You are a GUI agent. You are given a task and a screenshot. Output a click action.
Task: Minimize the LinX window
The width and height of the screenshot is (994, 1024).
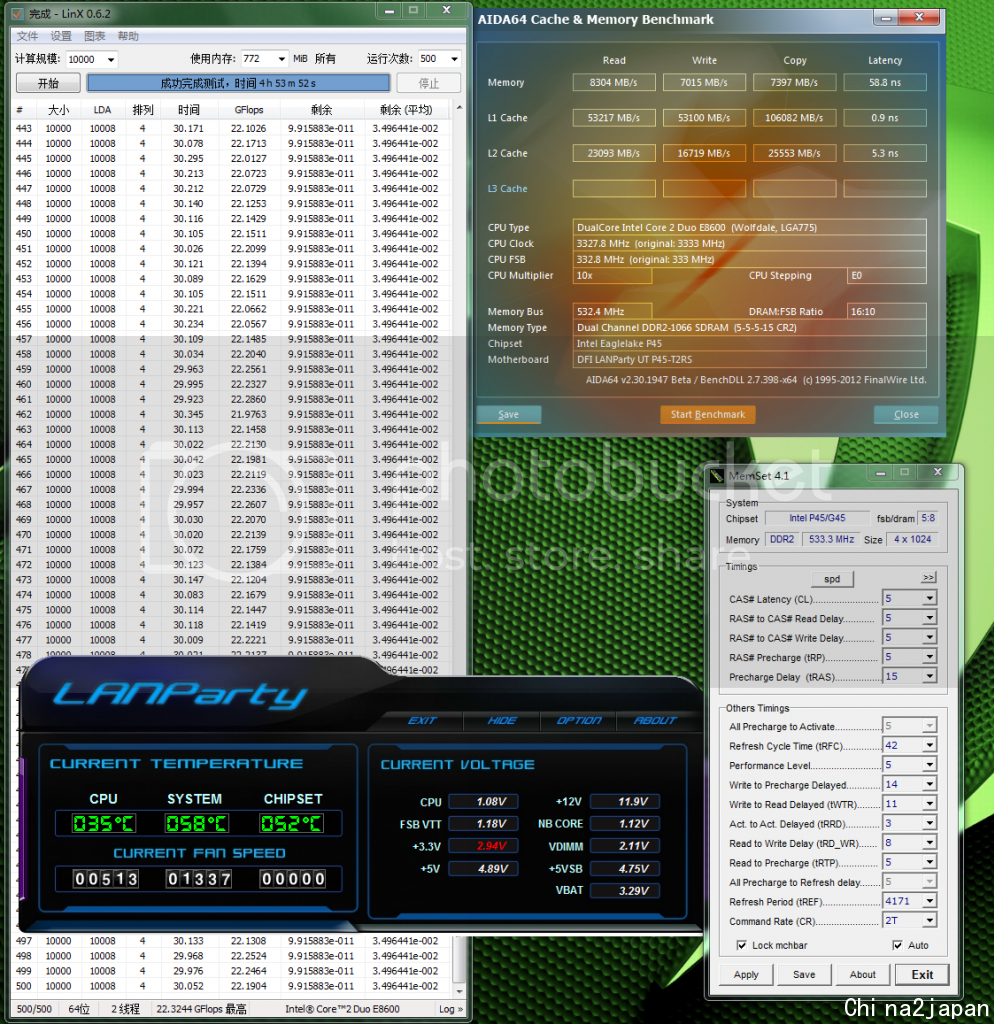389,10
